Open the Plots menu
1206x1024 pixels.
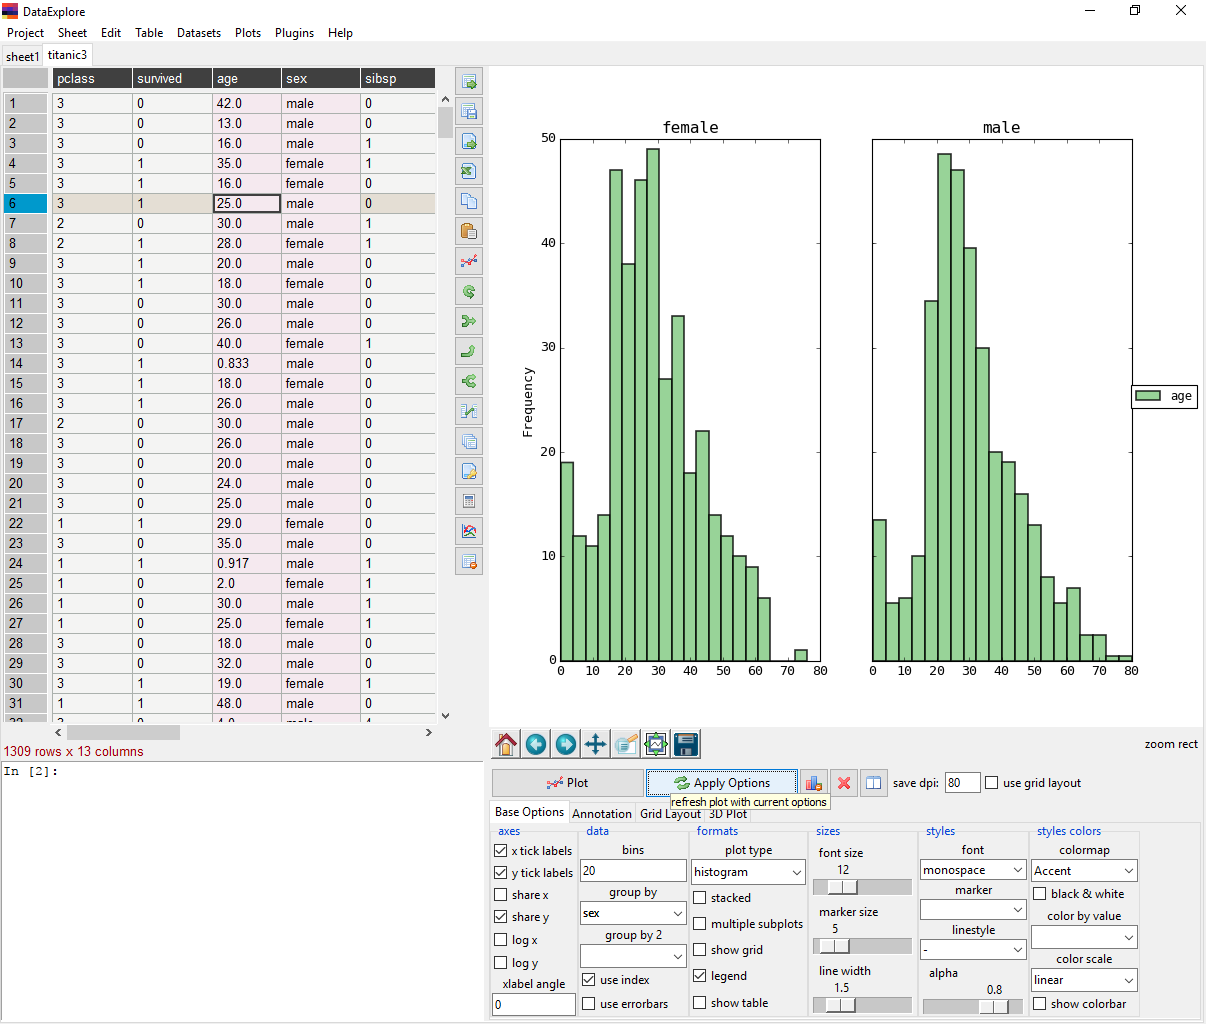click(x=248, y=32)
